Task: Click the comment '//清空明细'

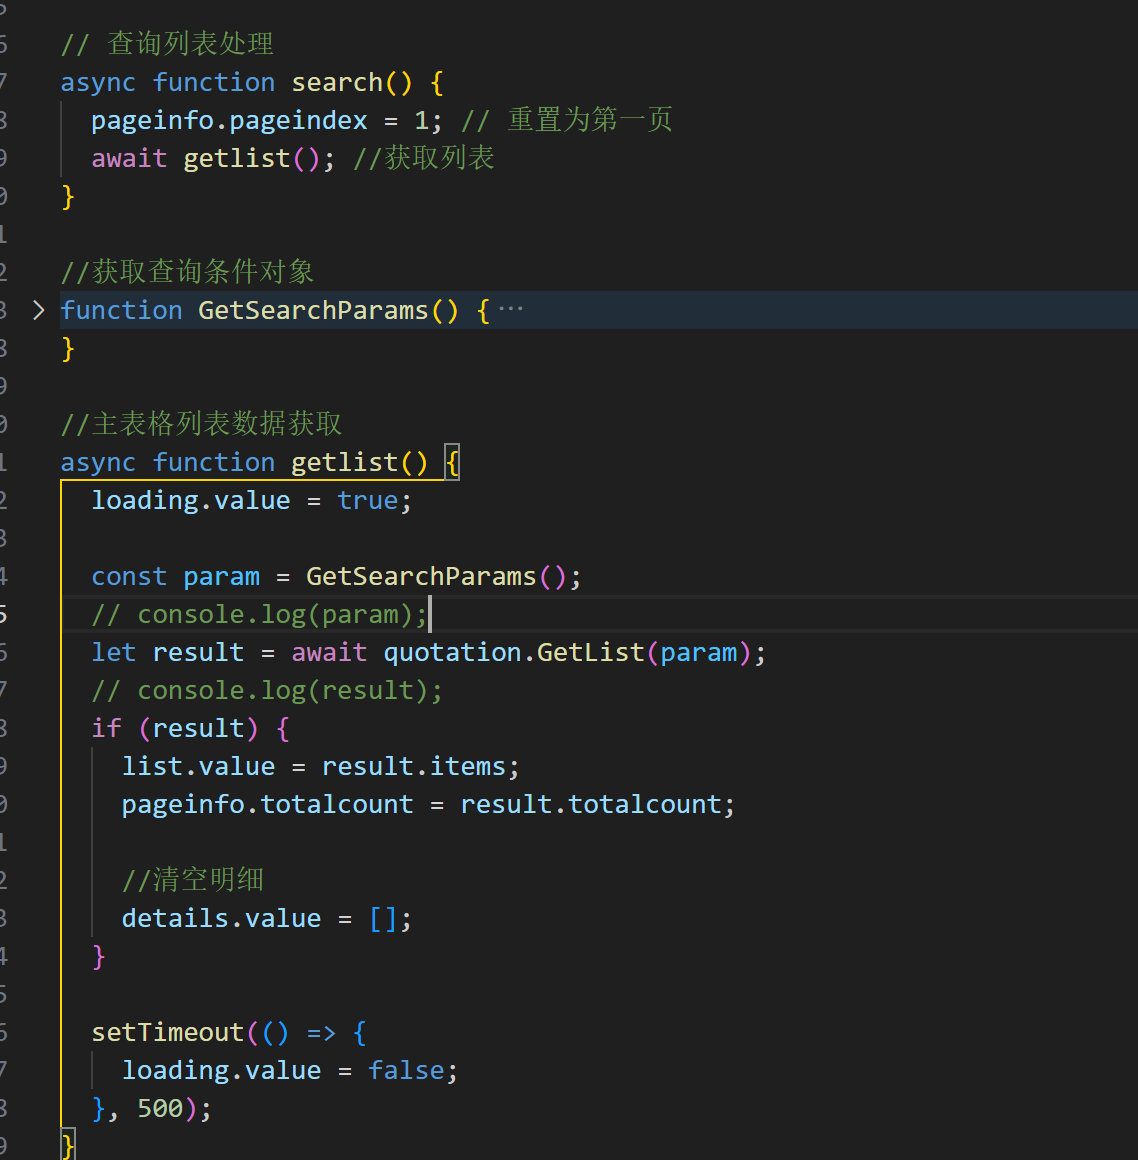Action: (192, 880)
